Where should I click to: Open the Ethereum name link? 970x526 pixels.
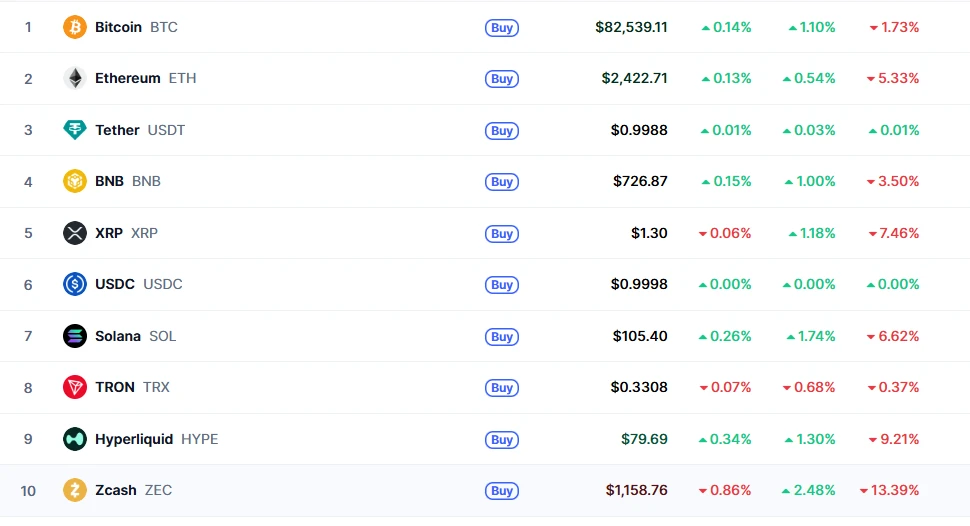tap(127, 79)
